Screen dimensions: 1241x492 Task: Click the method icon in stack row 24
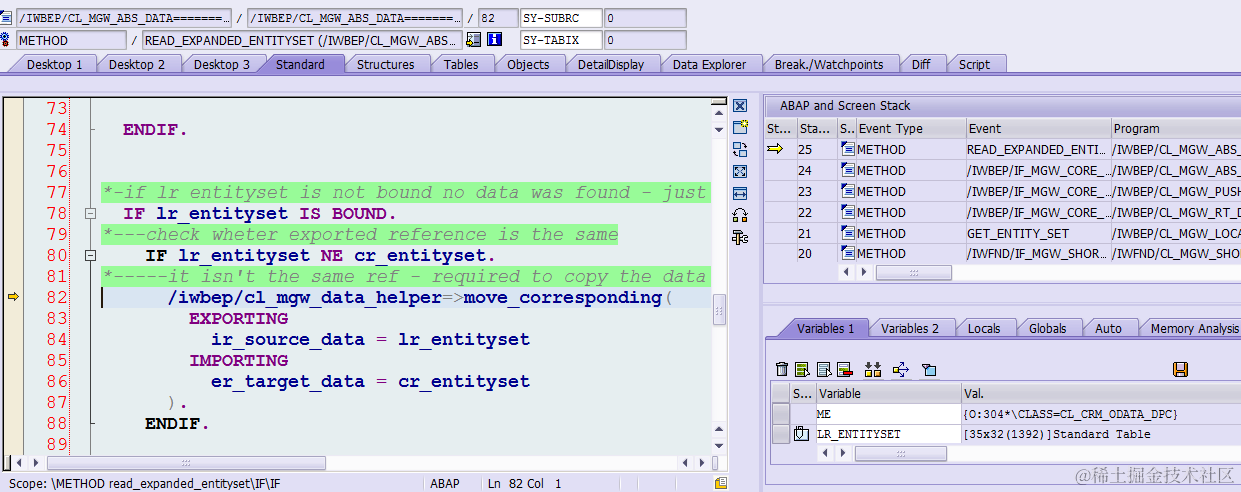click(x=848, y=170)
